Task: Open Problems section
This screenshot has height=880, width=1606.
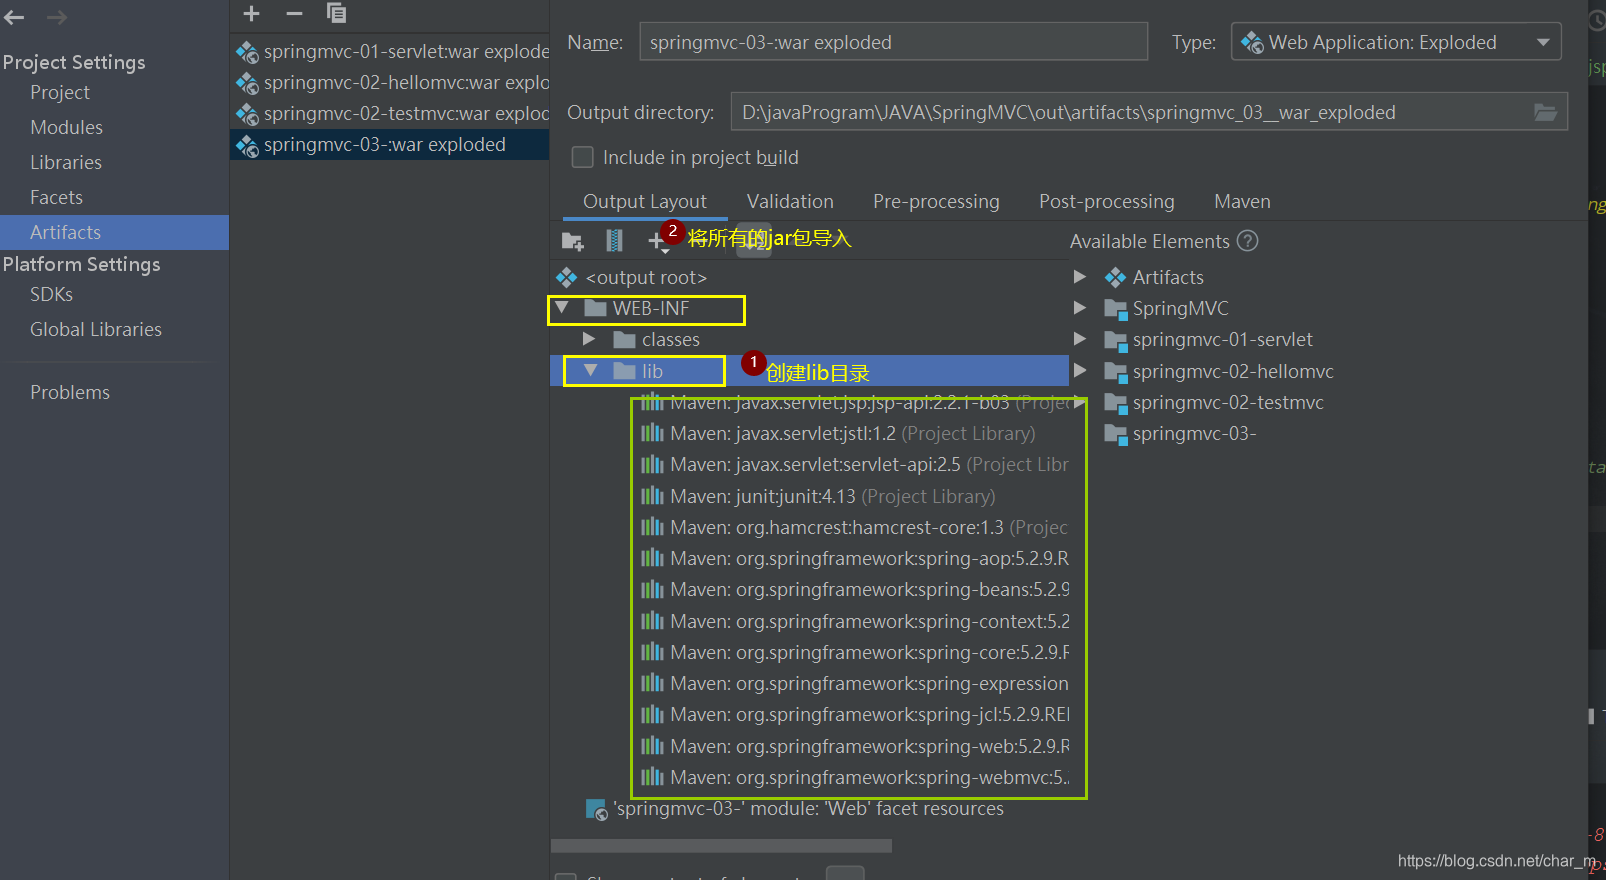Action: pos(70,392)
